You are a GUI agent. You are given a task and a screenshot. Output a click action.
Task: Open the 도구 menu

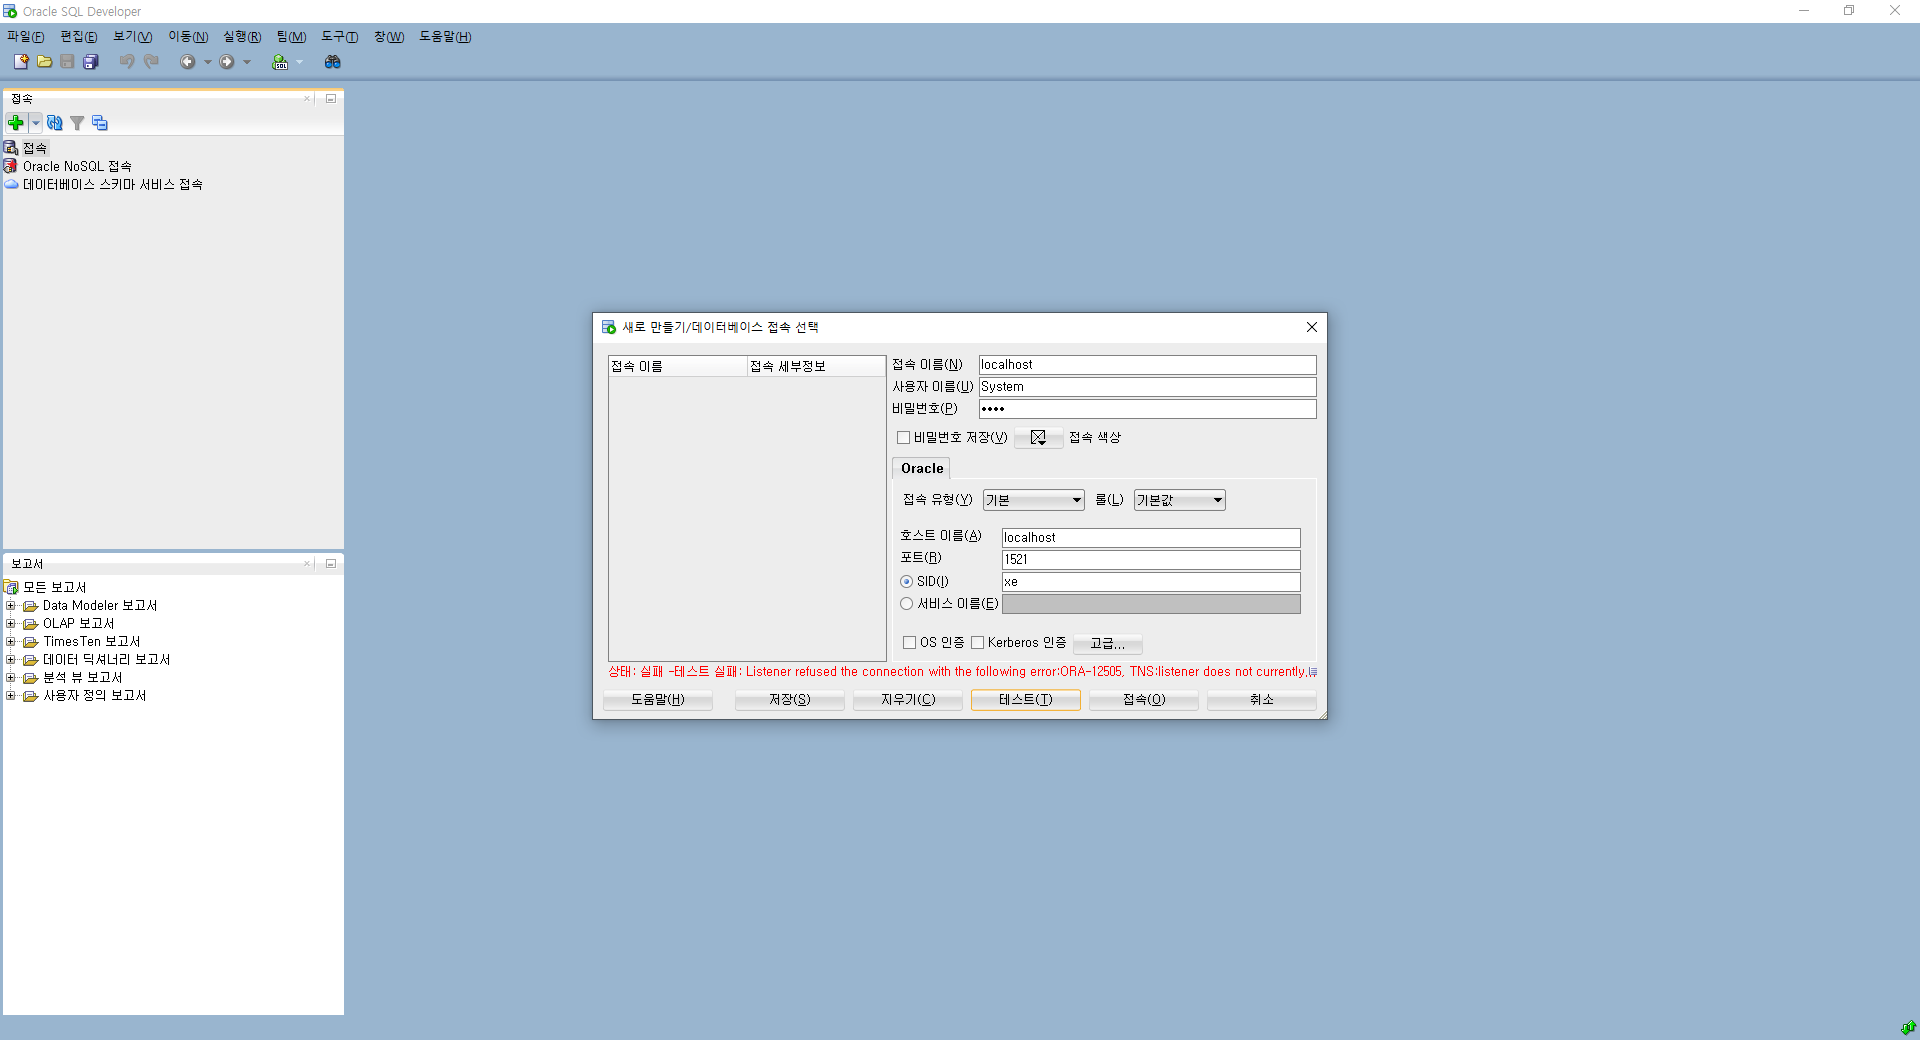click(339, 36)
